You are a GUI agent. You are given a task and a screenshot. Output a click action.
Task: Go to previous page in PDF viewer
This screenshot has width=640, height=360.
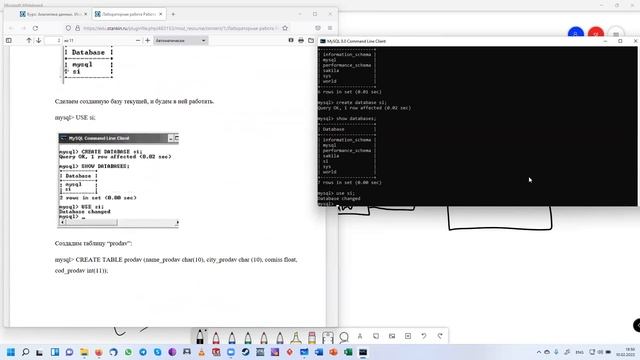(x=29, y=40)
